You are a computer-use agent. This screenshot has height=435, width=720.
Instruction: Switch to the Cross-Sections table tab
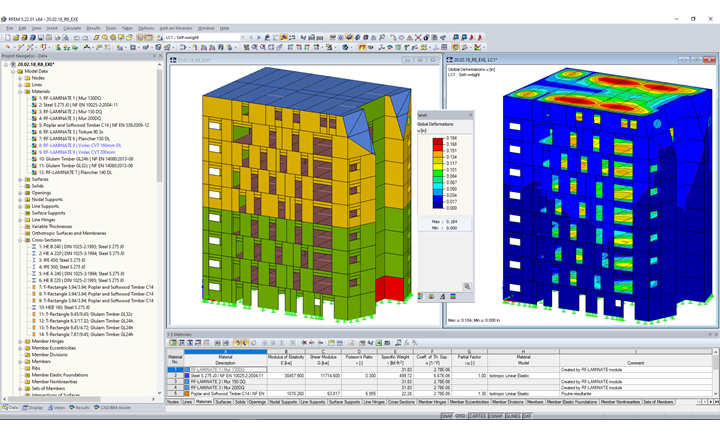click(401, 402)
